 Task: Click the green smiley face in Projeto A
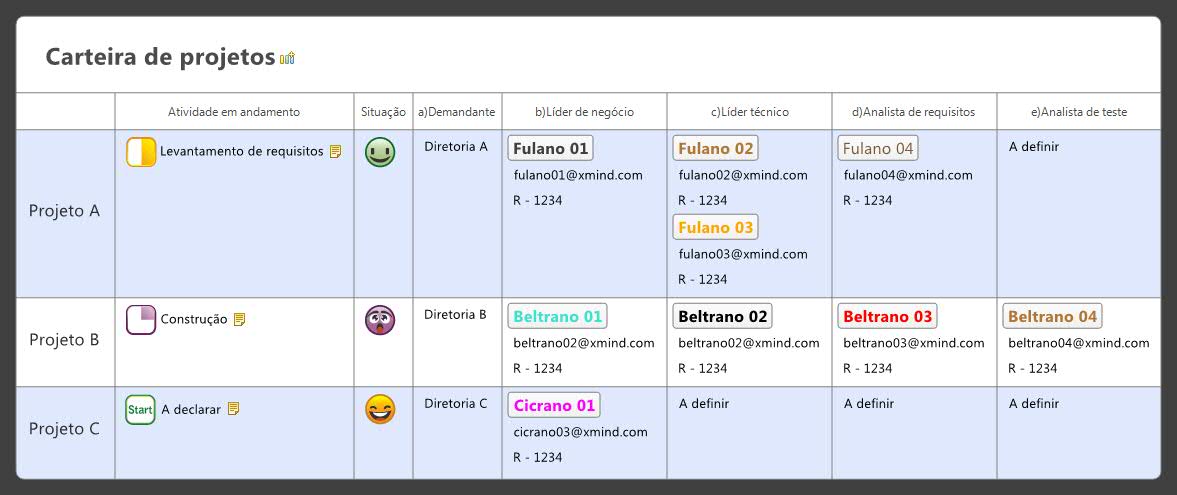click(380, 153)
